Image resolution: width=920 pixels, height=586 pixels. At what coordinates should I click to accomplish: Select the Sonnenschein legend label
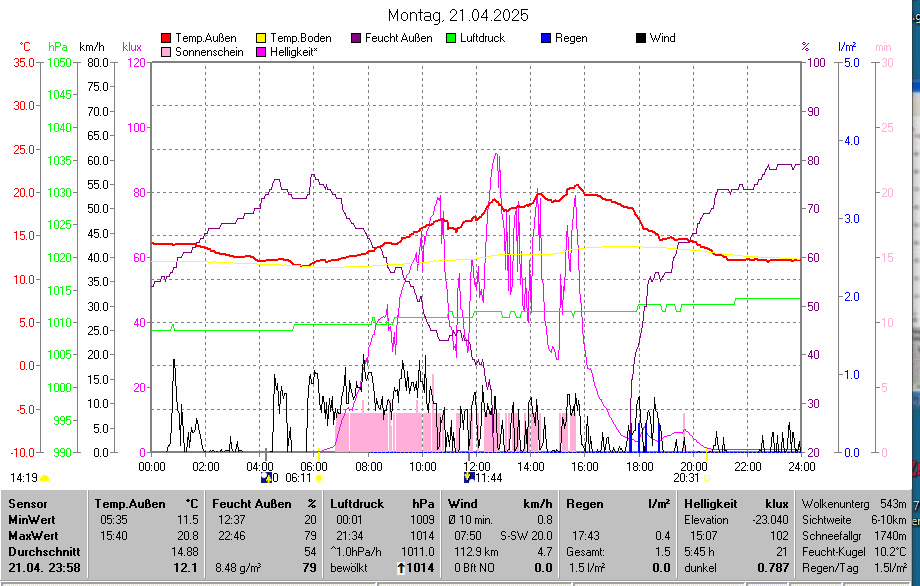(209, 52)
